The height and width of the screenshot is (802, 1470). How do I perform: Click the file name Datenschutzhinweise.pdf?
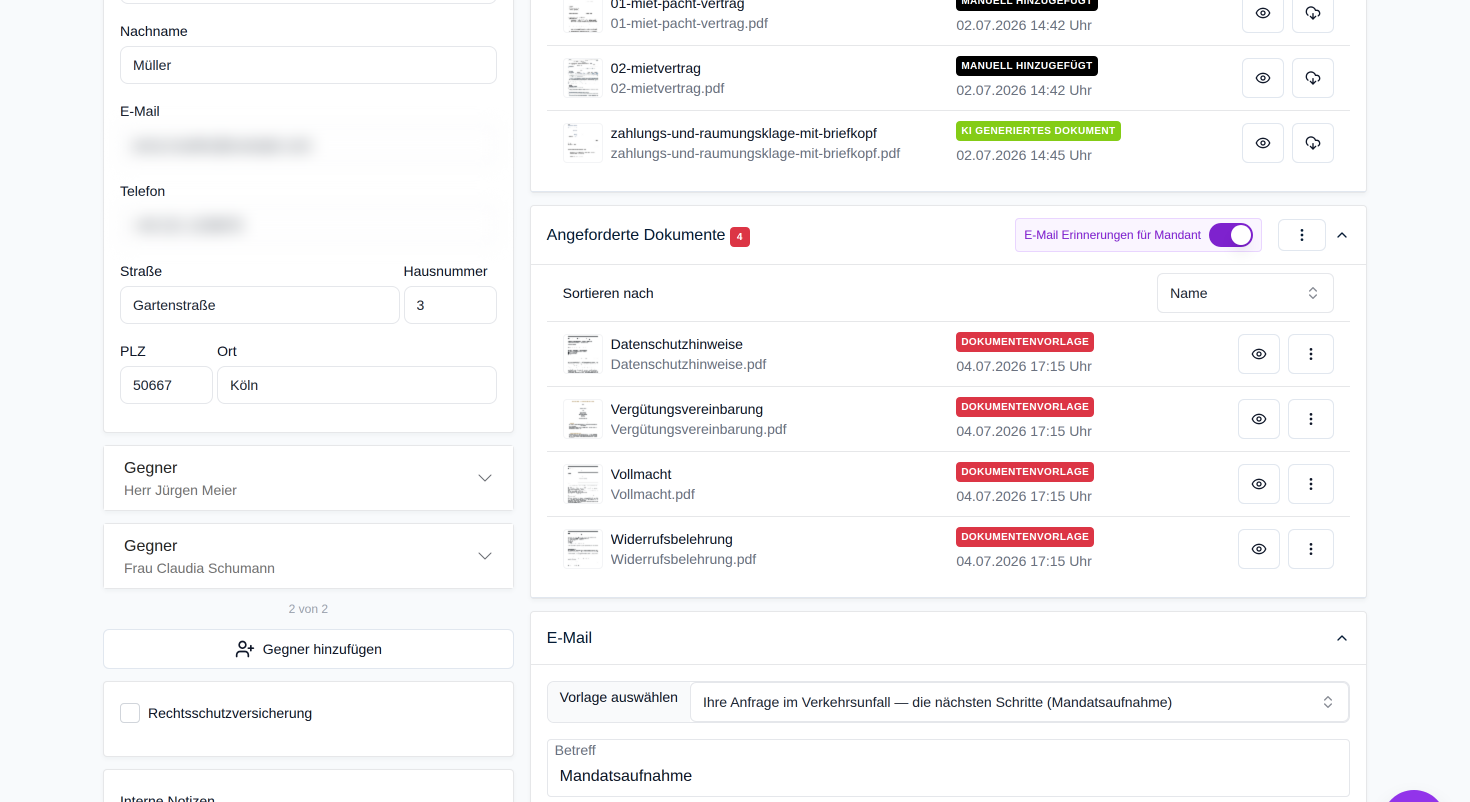point(689,364)
